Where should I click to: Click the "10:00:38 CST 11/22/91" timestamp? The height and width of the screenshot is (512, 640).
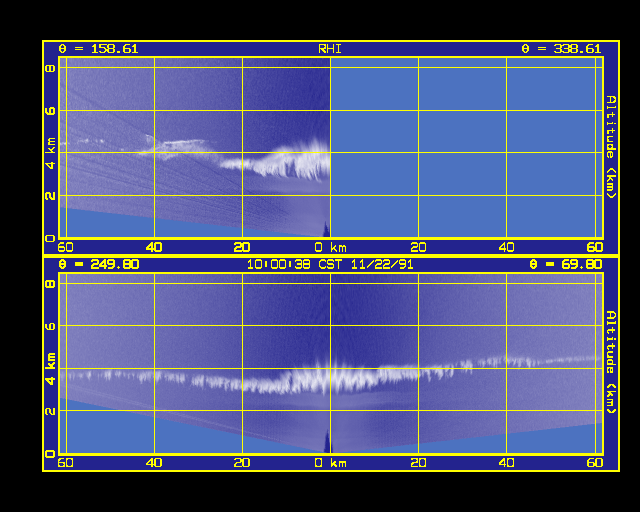[x=330, y=264]
